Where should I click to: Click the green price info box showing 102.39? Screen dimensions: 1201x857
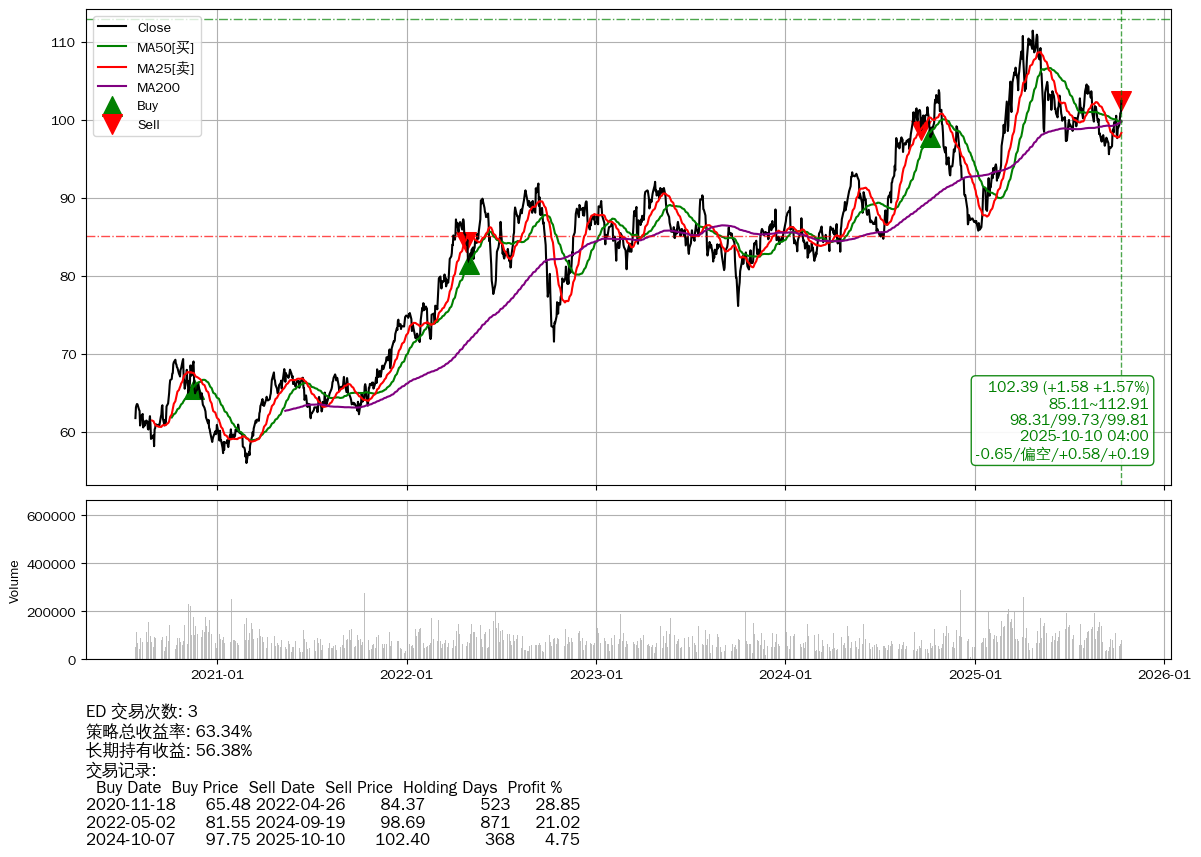1062,420
